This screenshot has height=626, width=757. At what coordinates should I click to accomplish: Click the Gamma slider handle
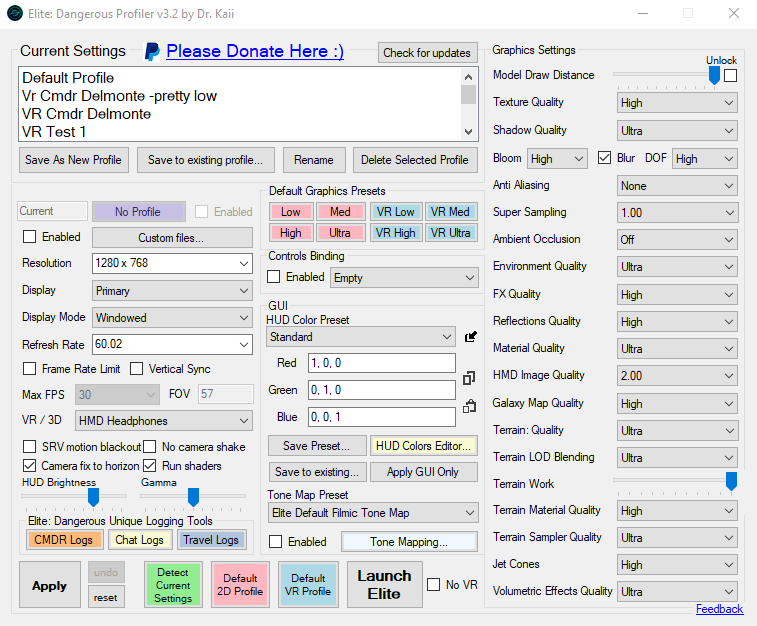point(193,497)
